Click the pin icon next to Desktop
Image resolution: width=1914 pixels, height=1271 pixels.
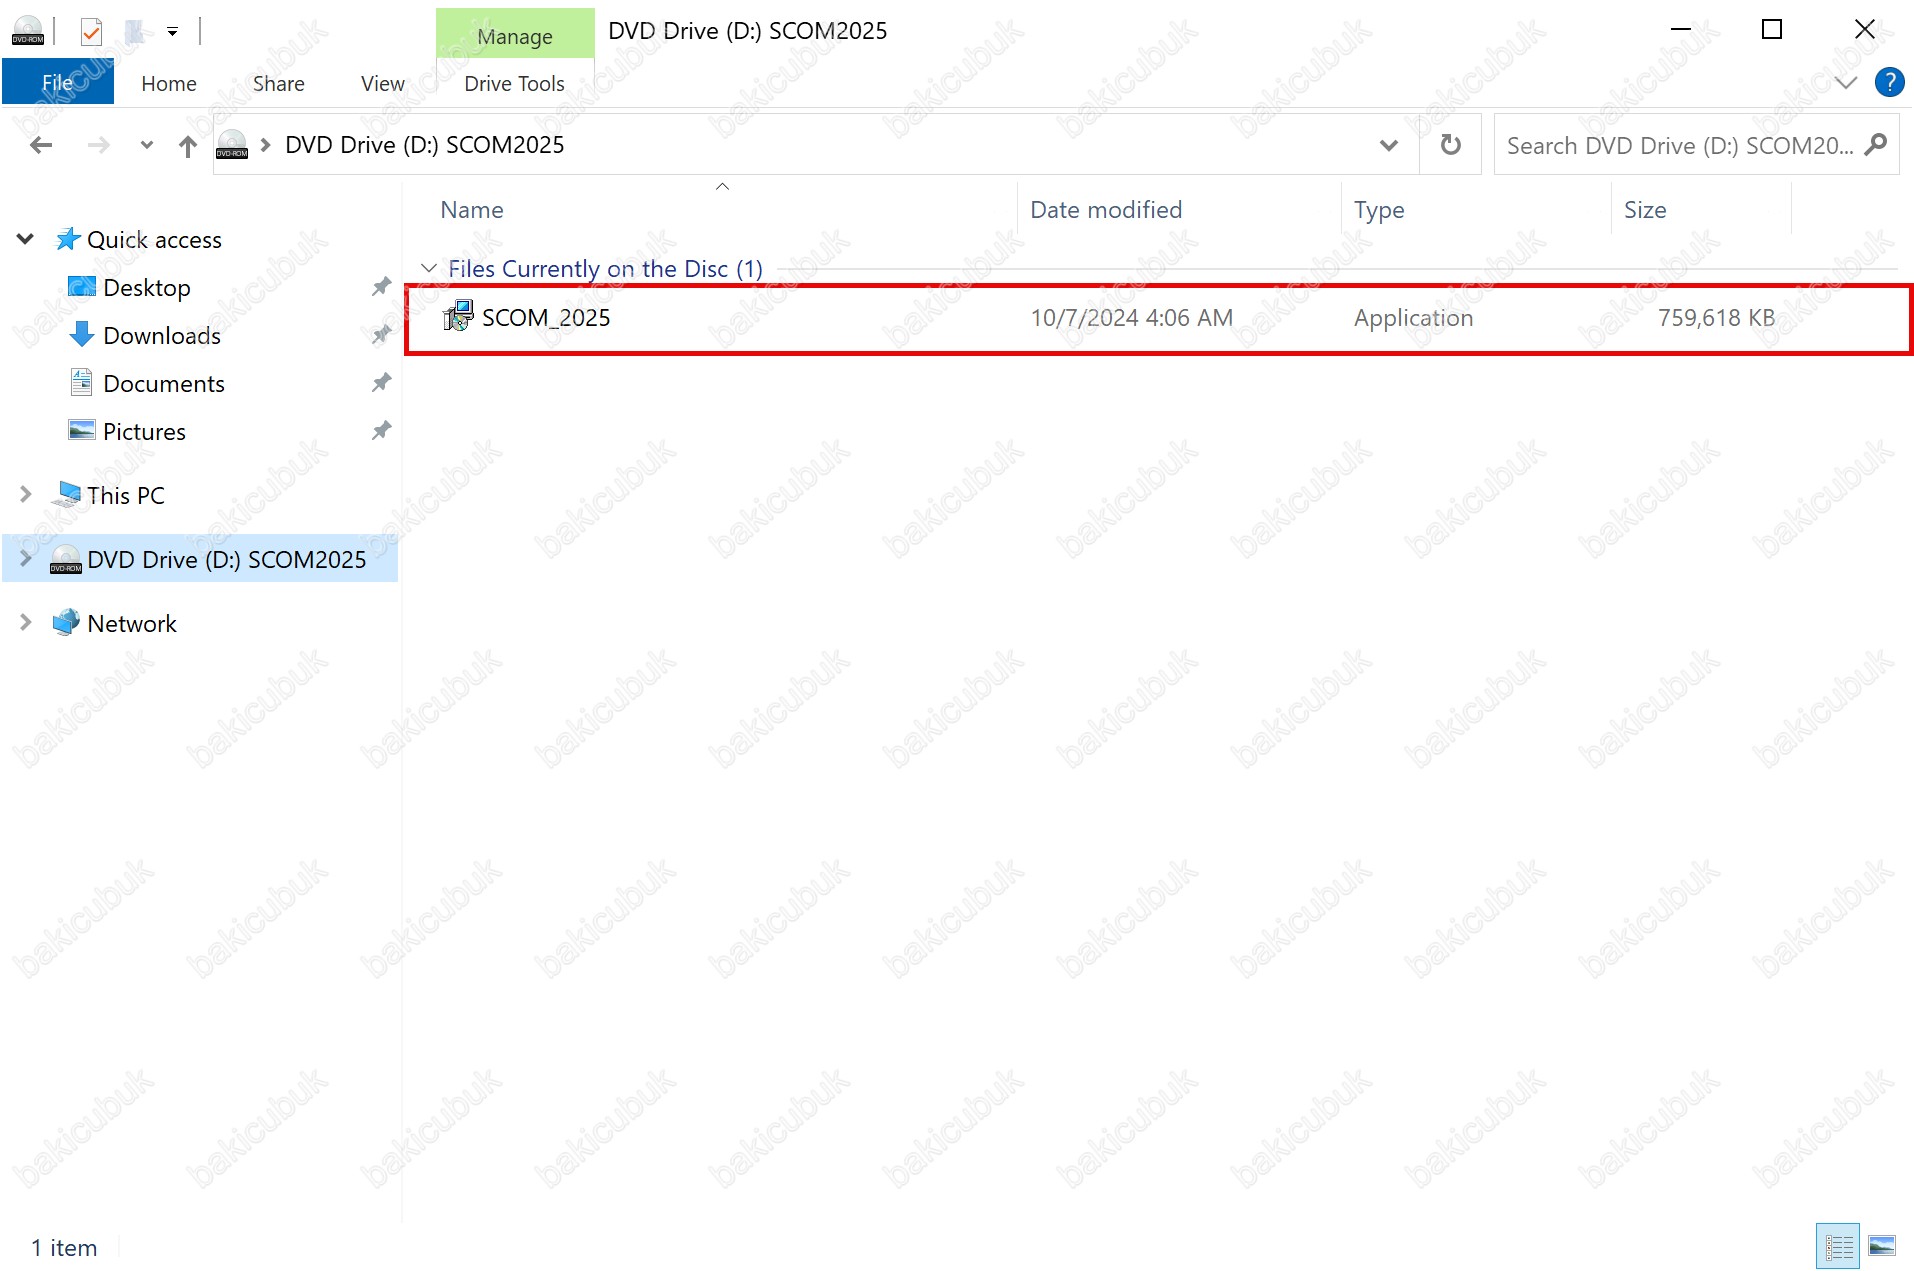point(381,287)
